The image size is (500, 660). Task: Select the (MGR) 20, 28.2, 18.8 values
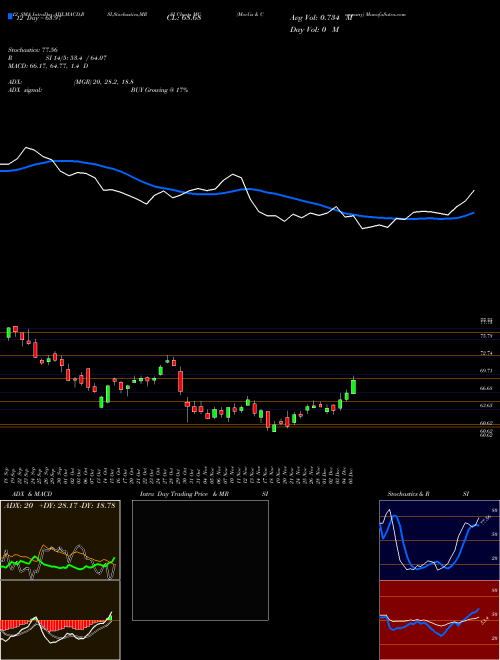click(104, 82)
